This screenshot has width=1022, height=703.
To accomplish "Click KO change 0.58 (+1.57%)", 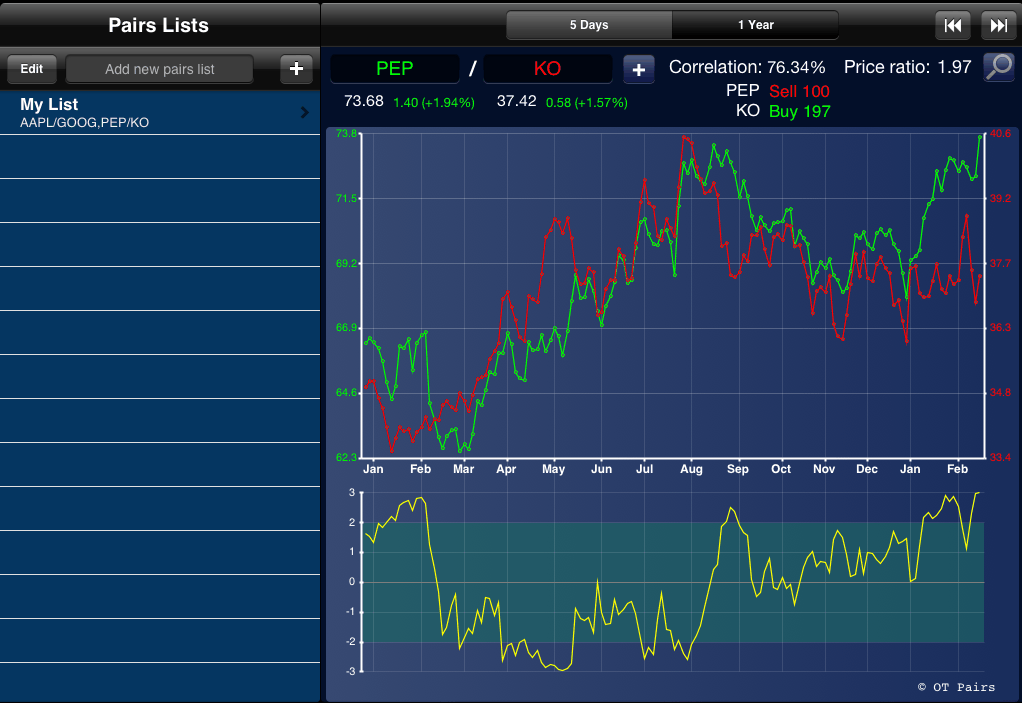I will coord(587,102).
